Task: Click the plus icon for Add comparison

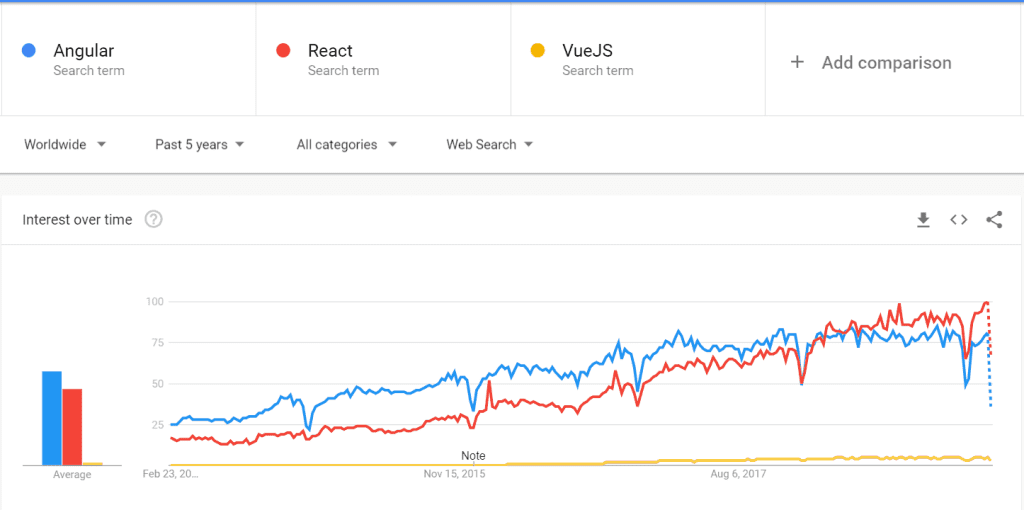Action: tap(797, 62)
